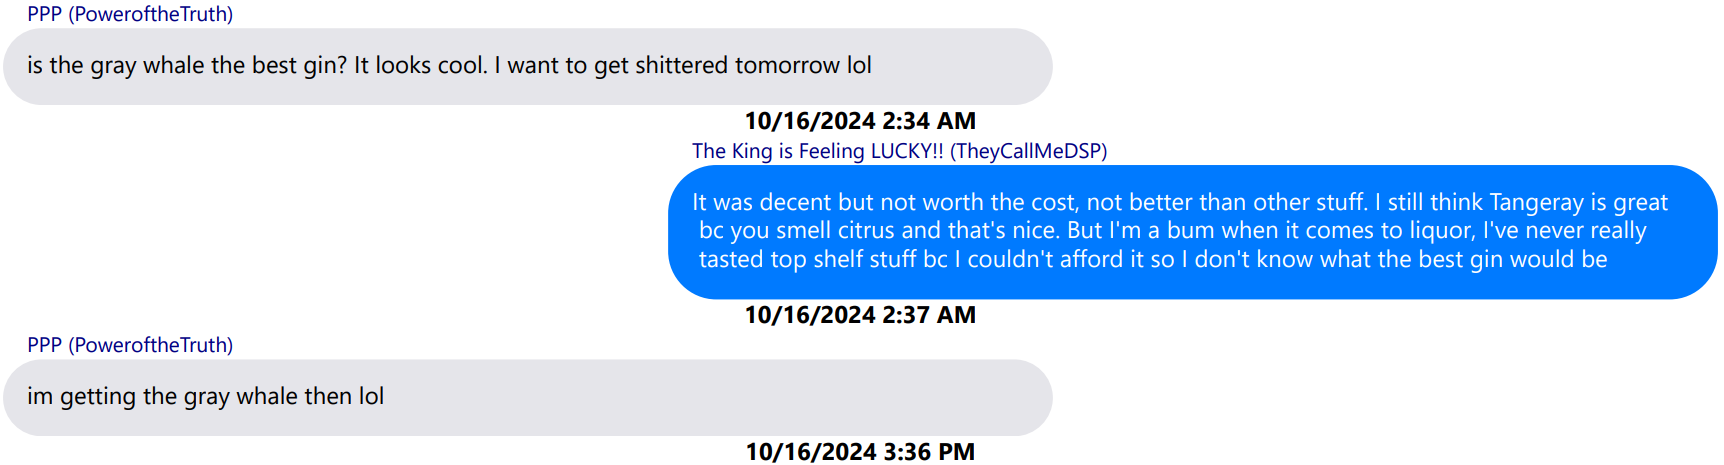Click the 10/16/2024 2:37 AM timestamp
The image size is (1724, 465).
(x=860, y=315)
